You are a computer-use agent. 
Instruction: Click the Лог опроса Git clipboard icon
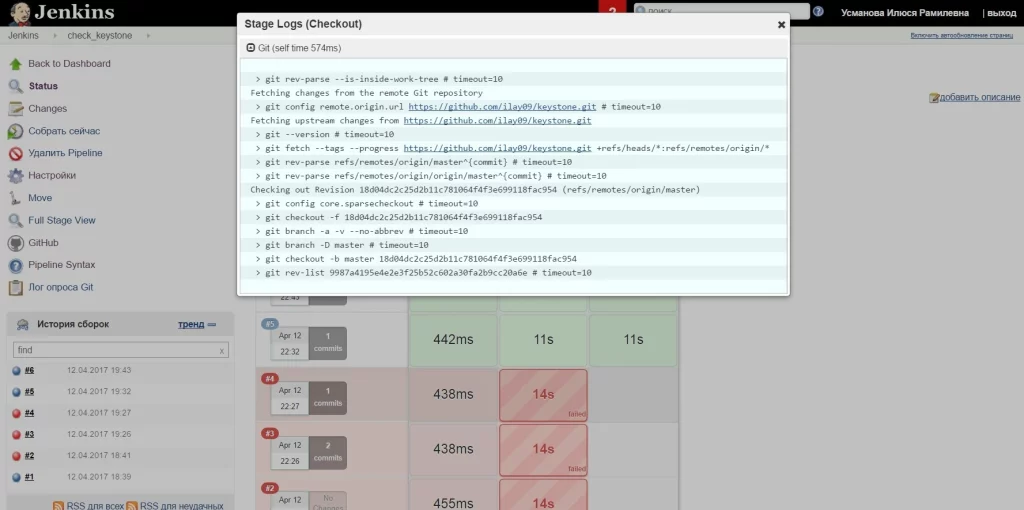tap(16, 287)
